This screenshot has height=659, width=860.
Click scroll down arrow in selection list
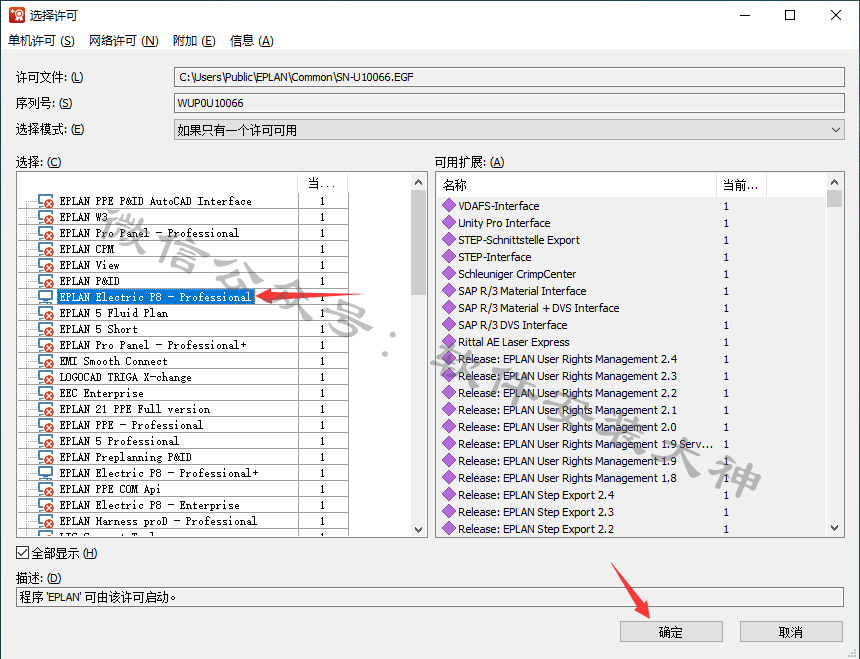[x=418, y=530]
